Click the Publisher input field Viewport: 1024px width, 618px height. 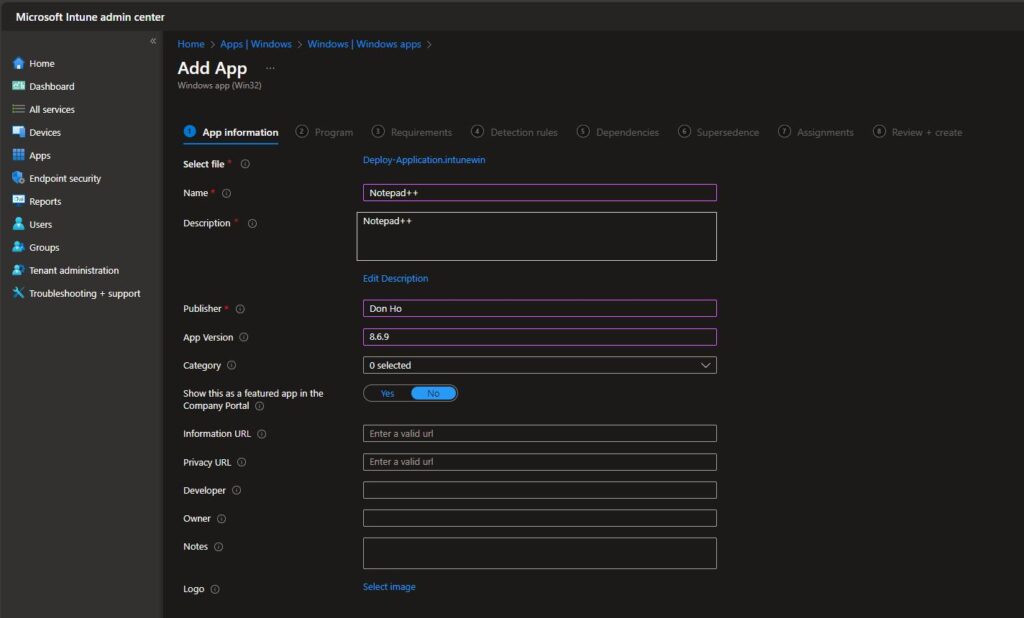[539, 308]
